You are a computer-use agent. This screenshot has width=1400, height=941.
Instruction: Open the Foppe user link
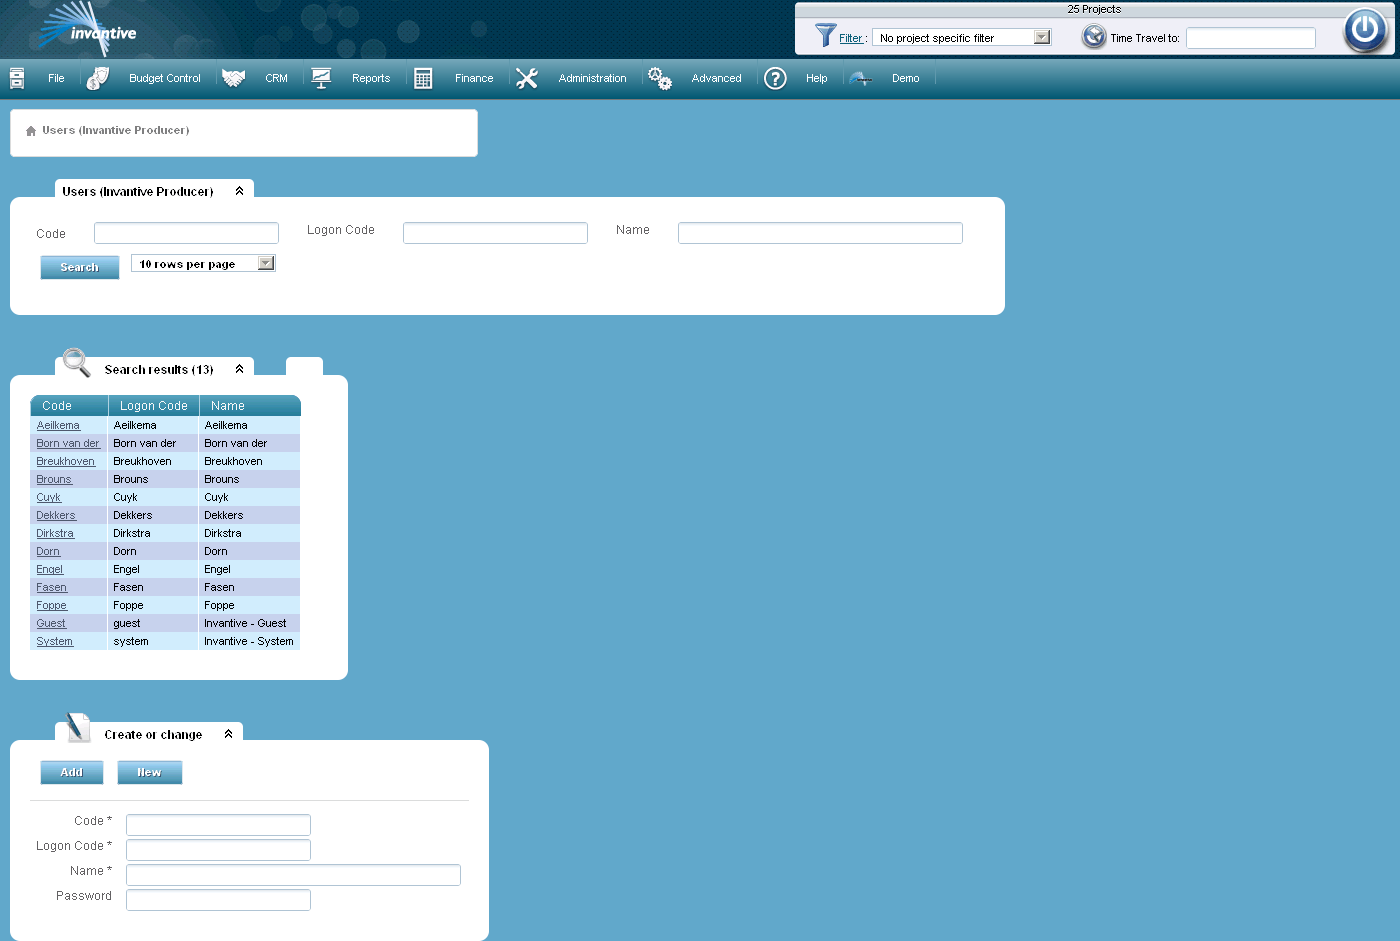52,605
